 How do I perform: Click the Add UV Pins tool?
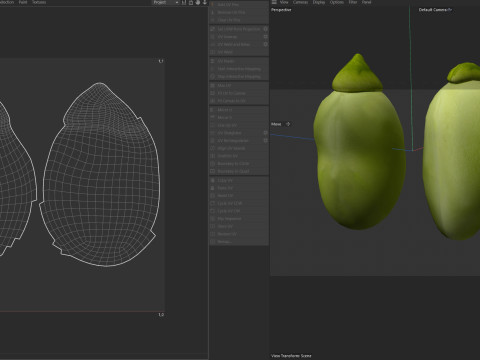pyautogui.click(x=239, y=5)
